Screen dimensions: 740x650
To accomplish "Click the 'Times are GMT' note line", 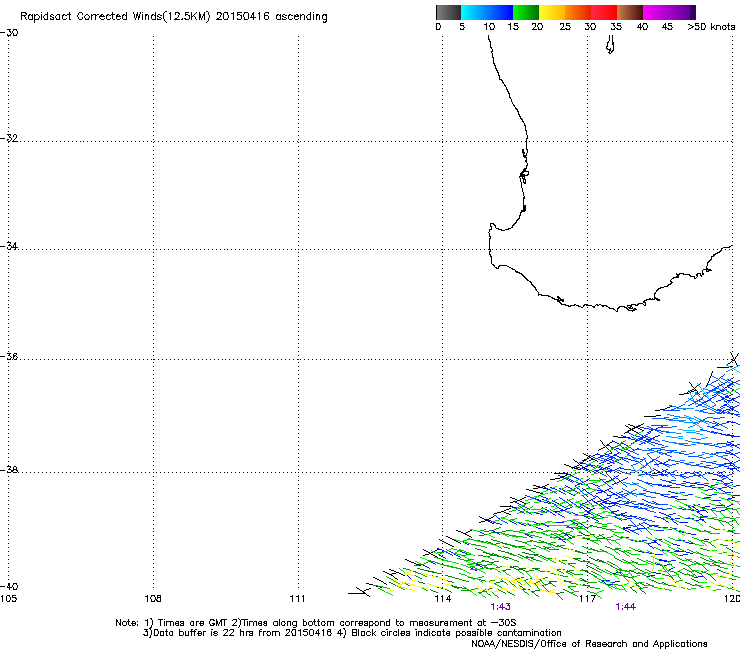I will [316, 623].
